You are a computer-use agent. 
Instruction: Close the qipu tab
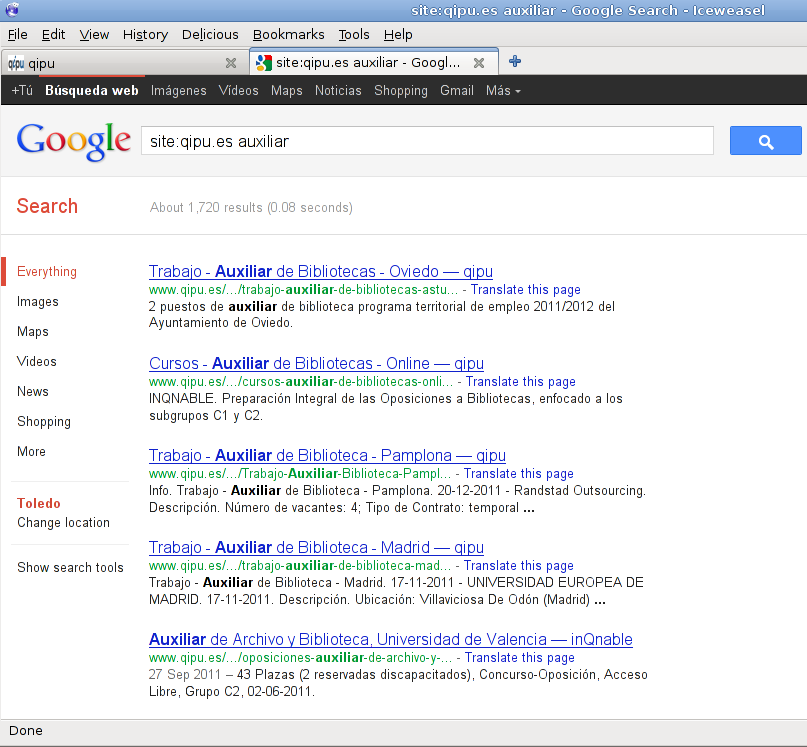pos(231,63)
